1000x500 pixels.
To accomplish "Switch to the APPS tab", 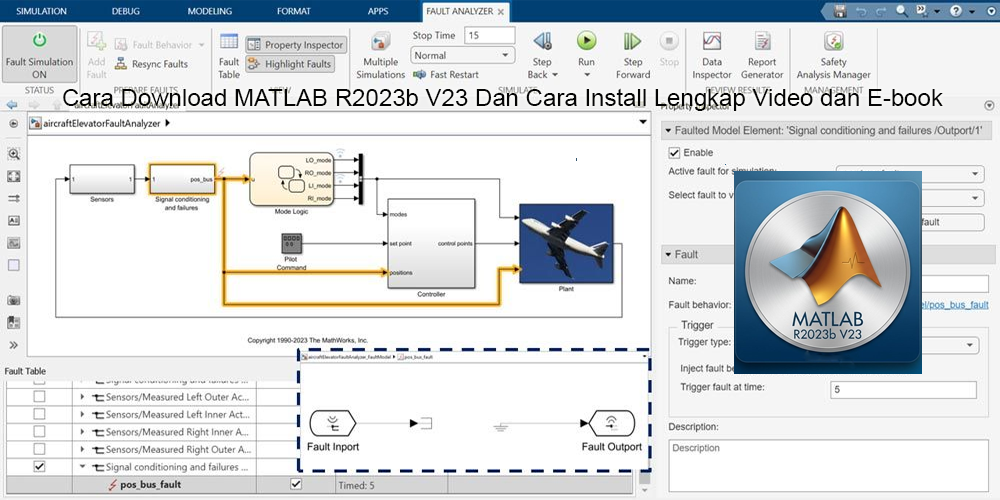I will (378, 11).
